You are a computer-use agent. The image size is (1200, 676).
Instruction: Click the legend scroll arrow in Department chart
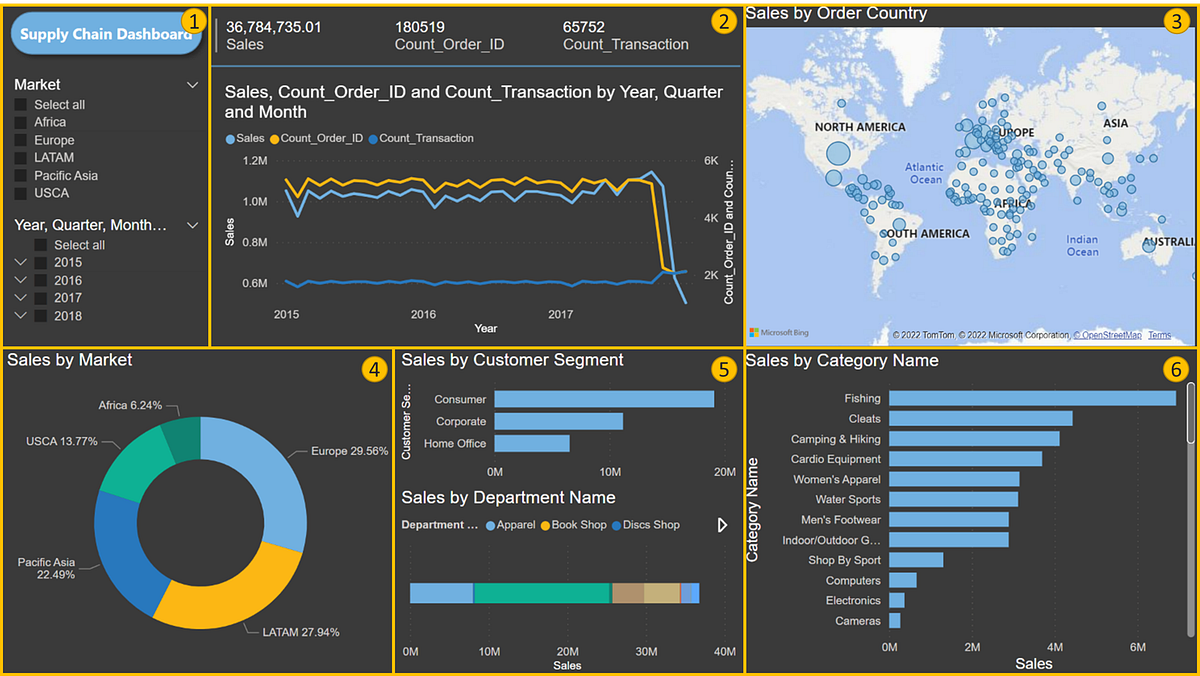722,525
